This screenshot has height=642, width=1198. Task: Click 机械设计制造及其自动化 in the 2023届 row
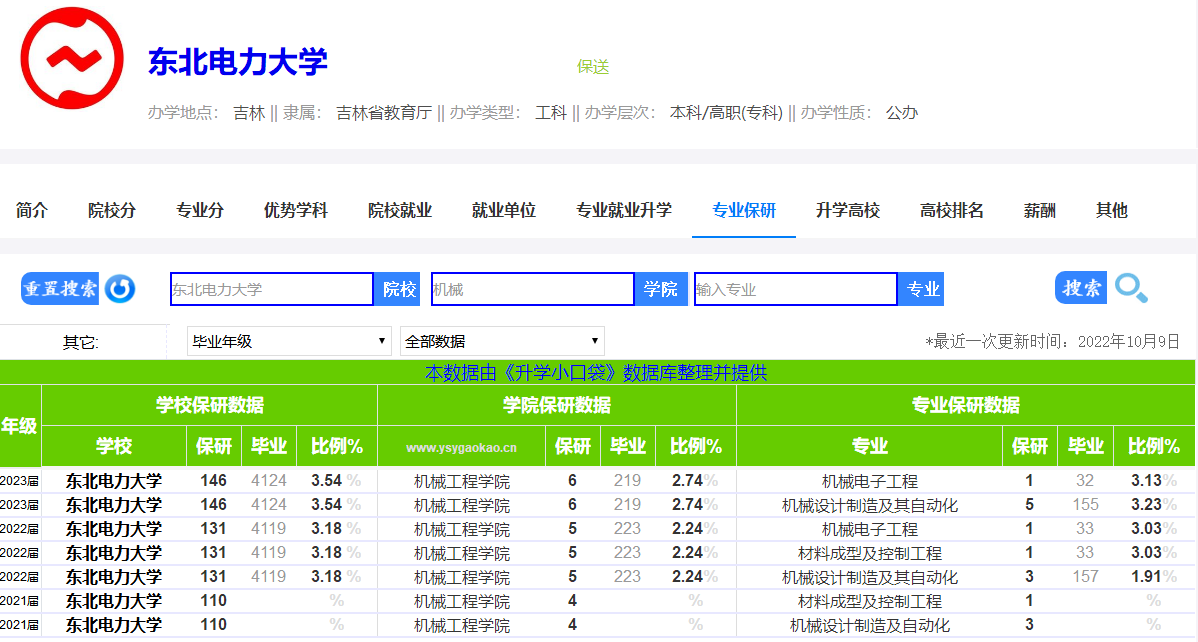click(869, 505)
